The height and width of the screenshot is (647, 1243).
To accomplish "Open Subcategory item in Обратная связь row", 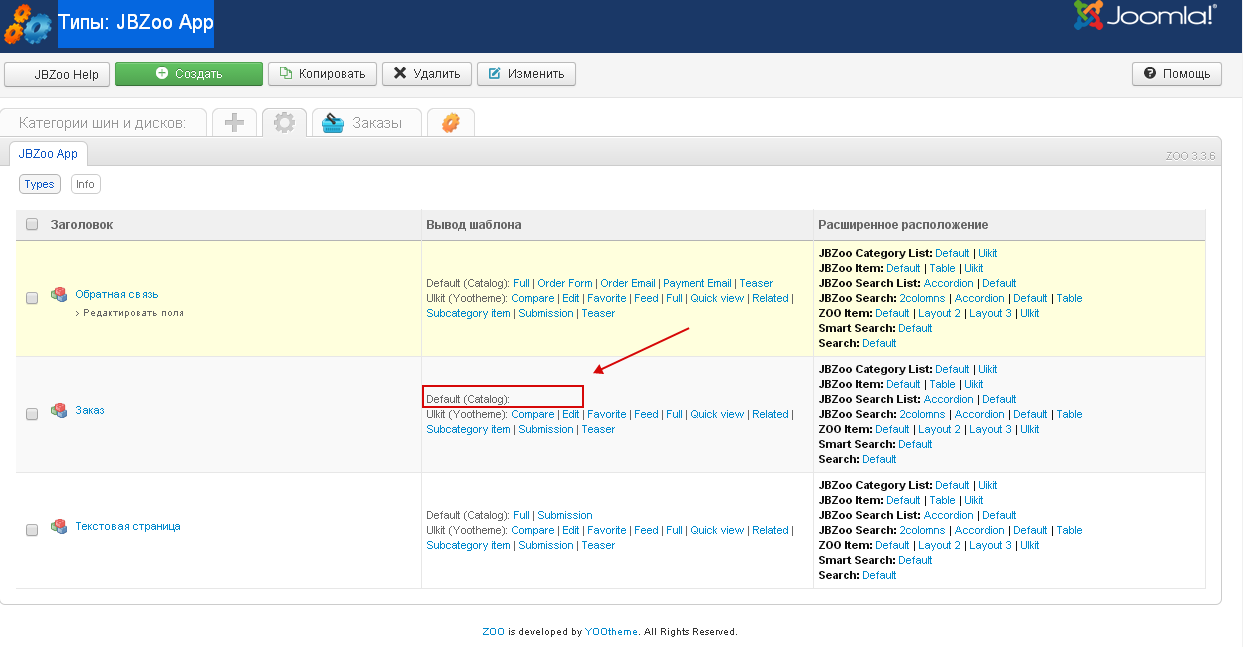I will point(469,313).
